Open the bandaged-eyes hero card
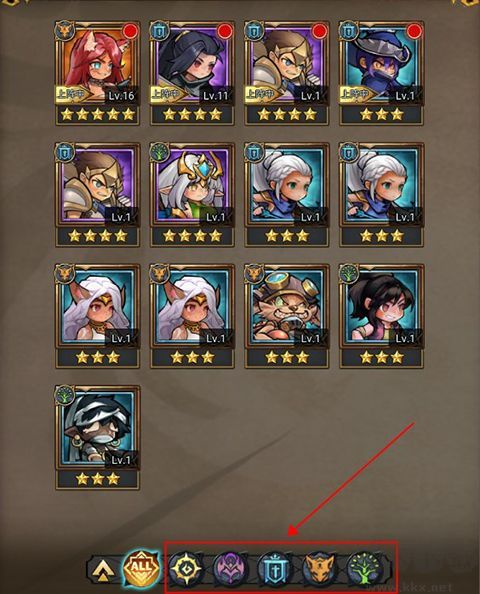 click(97, 438)
